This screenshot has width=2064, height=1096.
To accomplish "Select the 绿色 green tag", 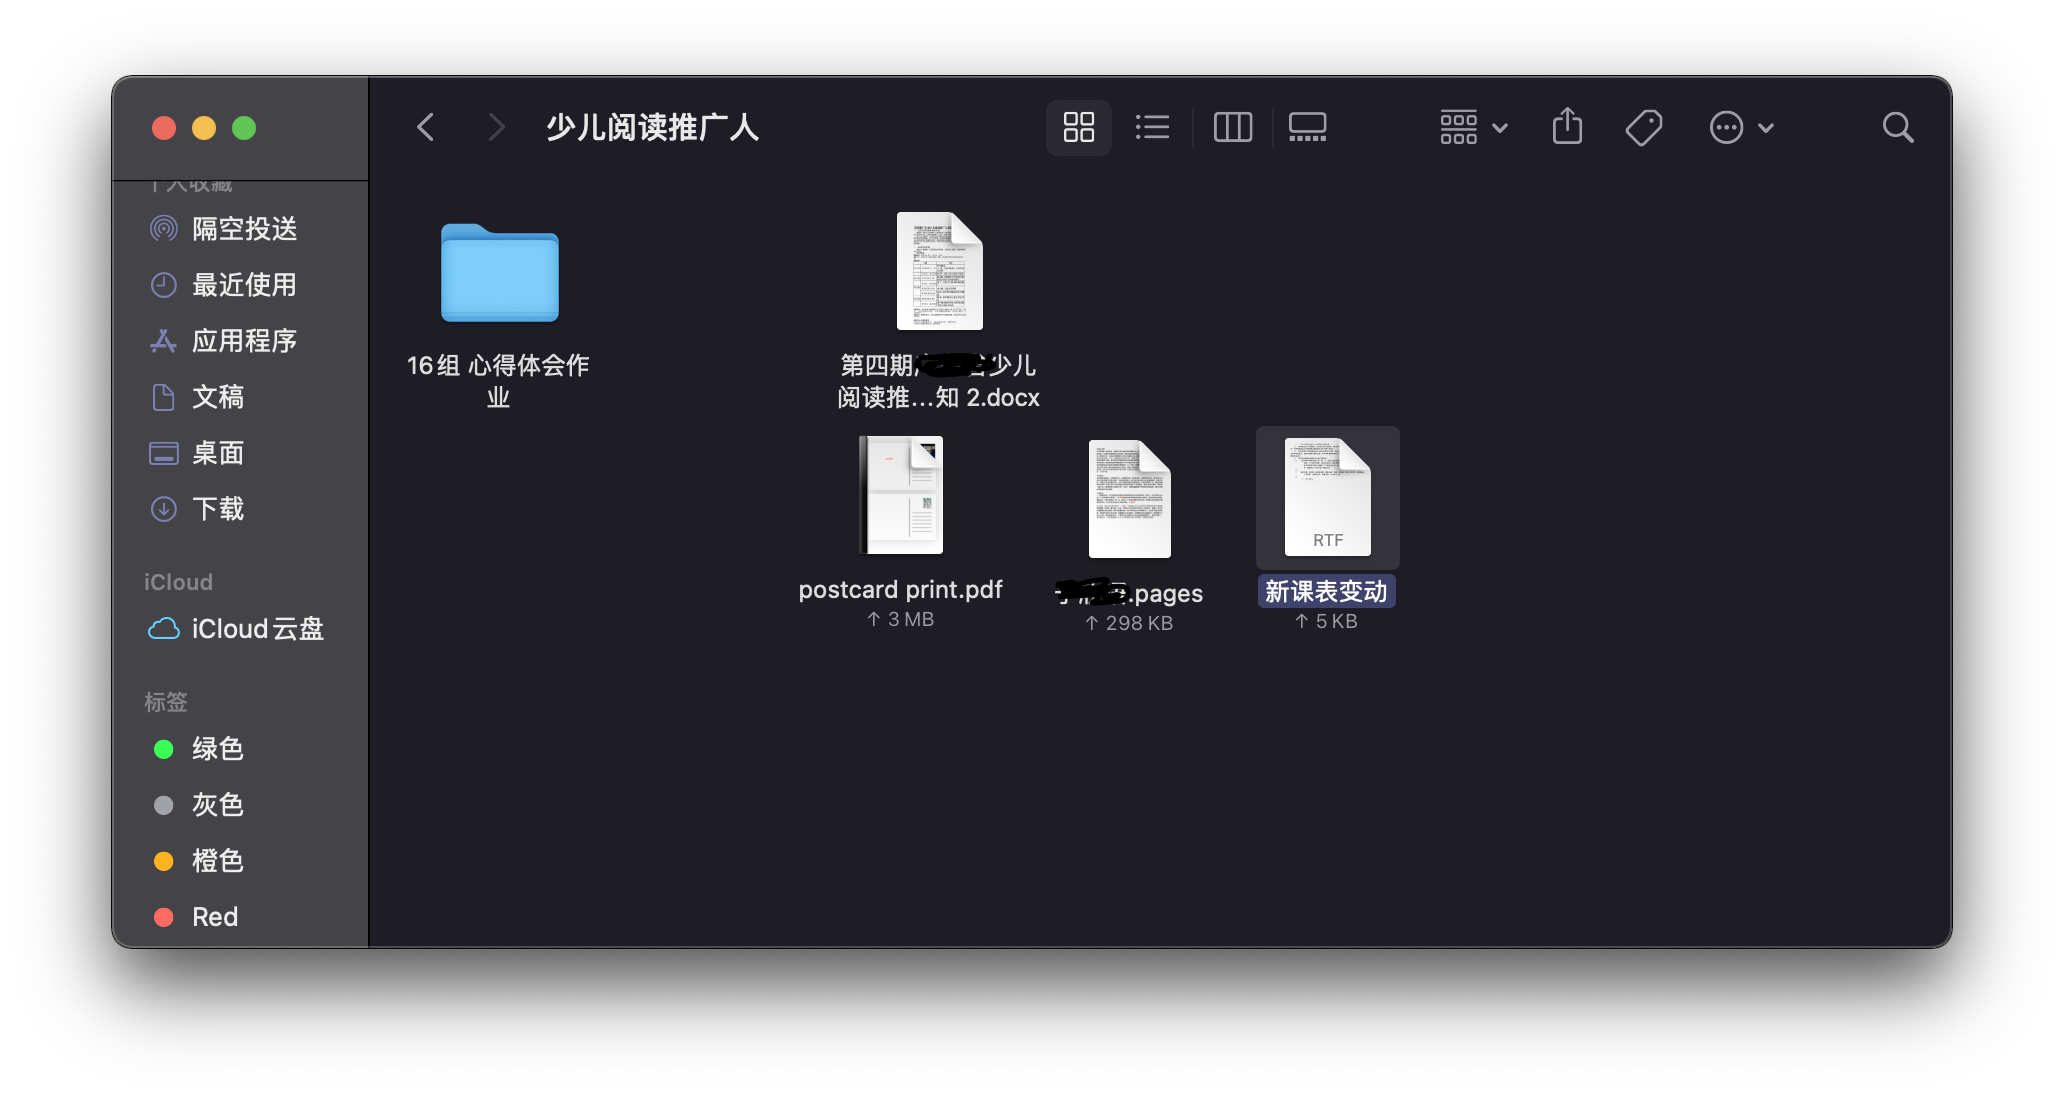I will pyautogui.click(x=217, y=749).
